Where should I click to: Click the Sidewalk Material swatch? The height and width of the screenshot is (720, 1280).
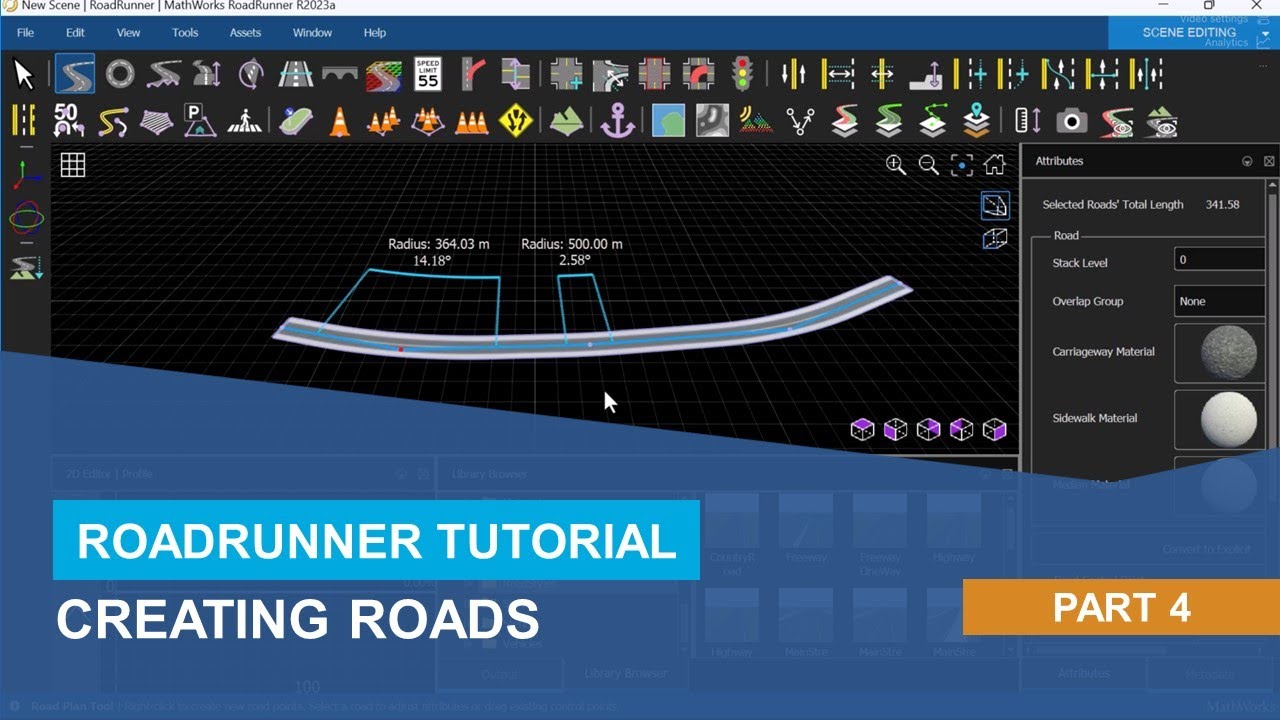pyautogui.click(x=1228, y=418)
